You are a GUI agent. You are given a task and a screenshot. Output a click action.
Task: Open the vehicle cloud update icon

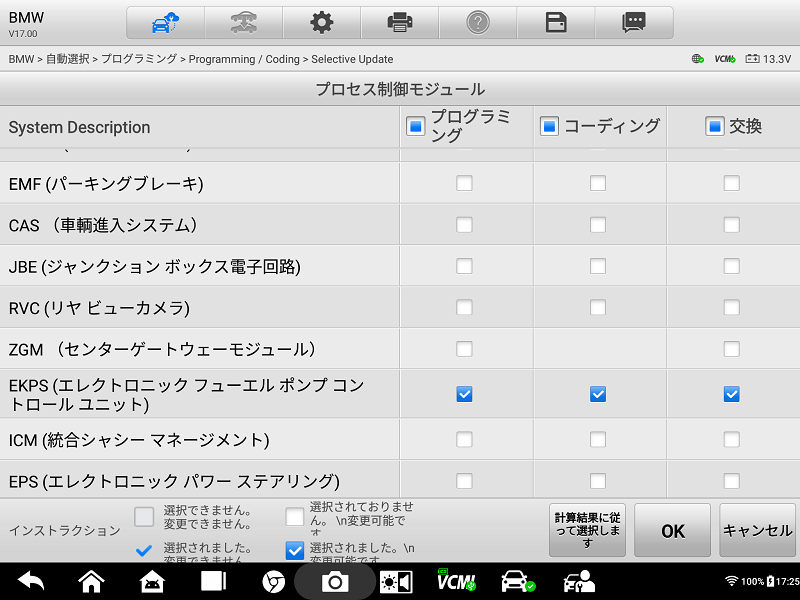tap(165, 23)
